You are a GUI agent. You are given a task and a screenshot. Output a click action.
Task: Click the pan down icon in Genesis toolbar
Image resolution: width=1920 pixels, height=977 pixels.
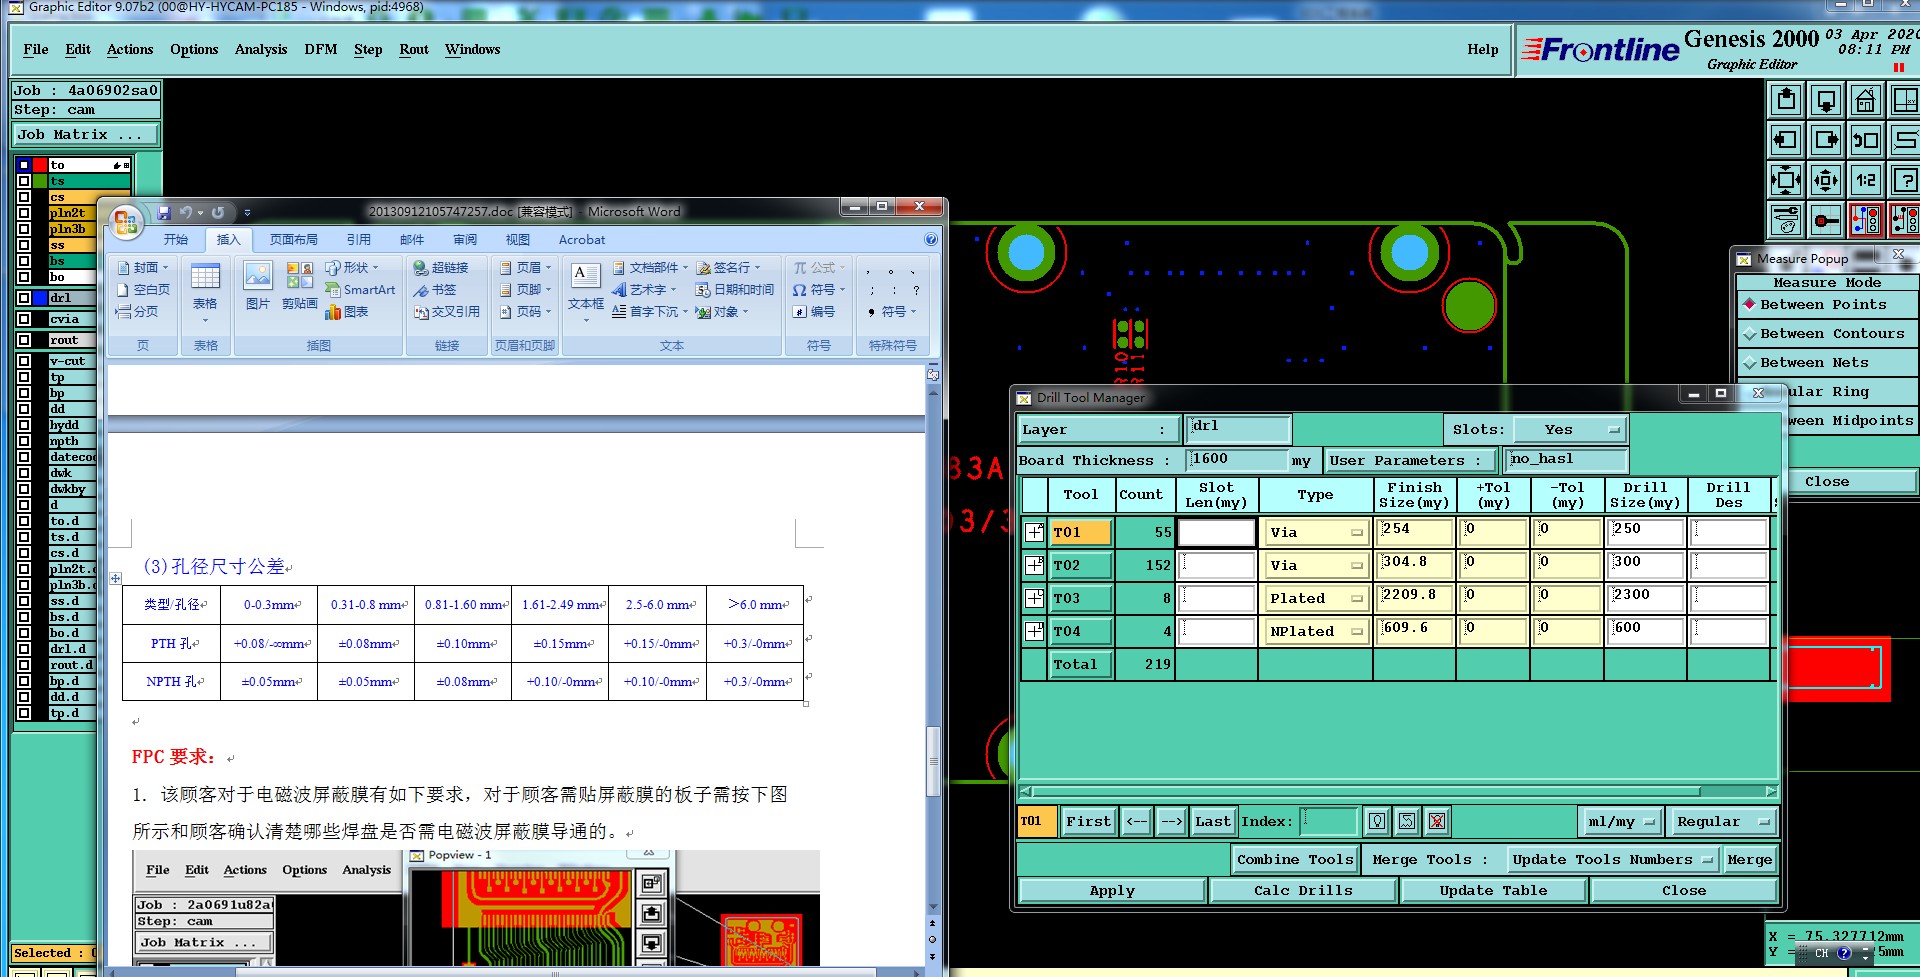coord(1826,100)
